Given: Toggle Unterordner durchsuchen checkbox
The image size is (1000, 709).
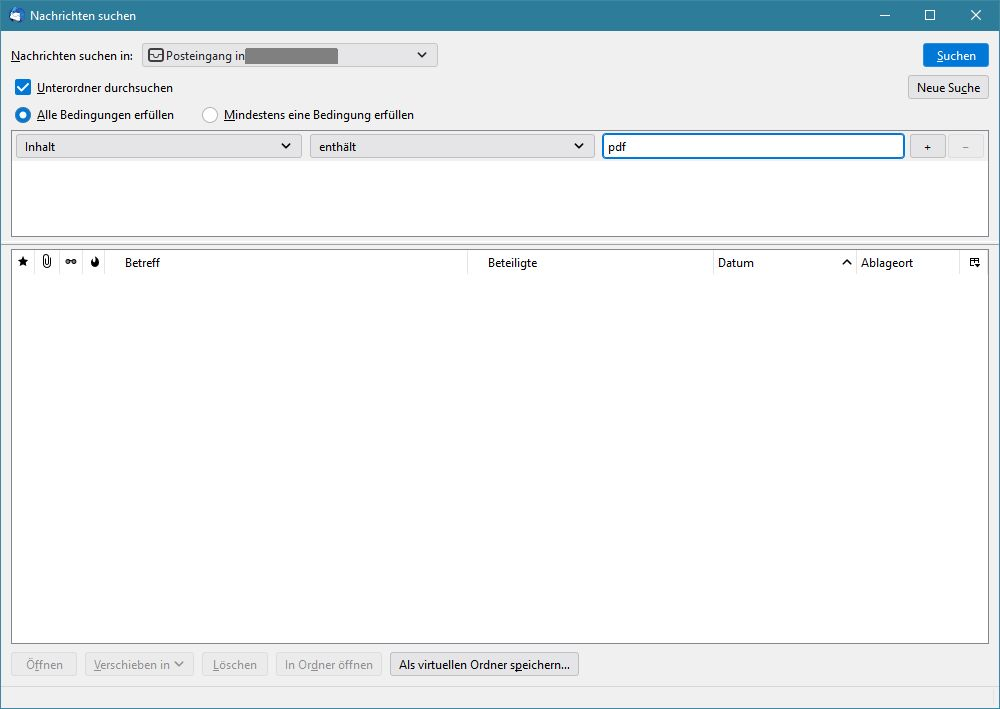Looking at the screenshot, I should [24, 88].
